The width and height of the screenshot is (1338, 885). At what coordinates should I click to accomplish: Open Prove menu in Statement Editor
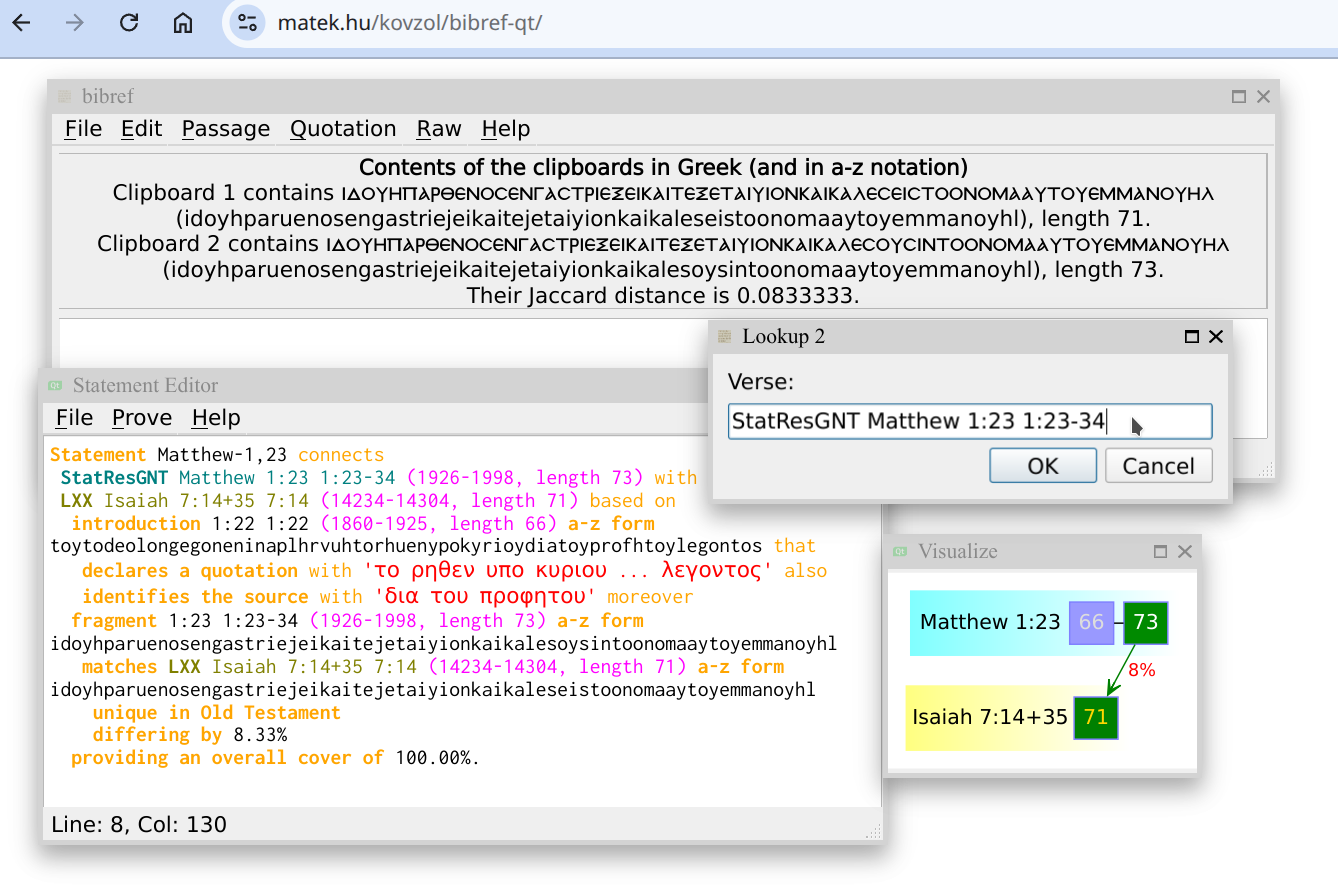142,418
